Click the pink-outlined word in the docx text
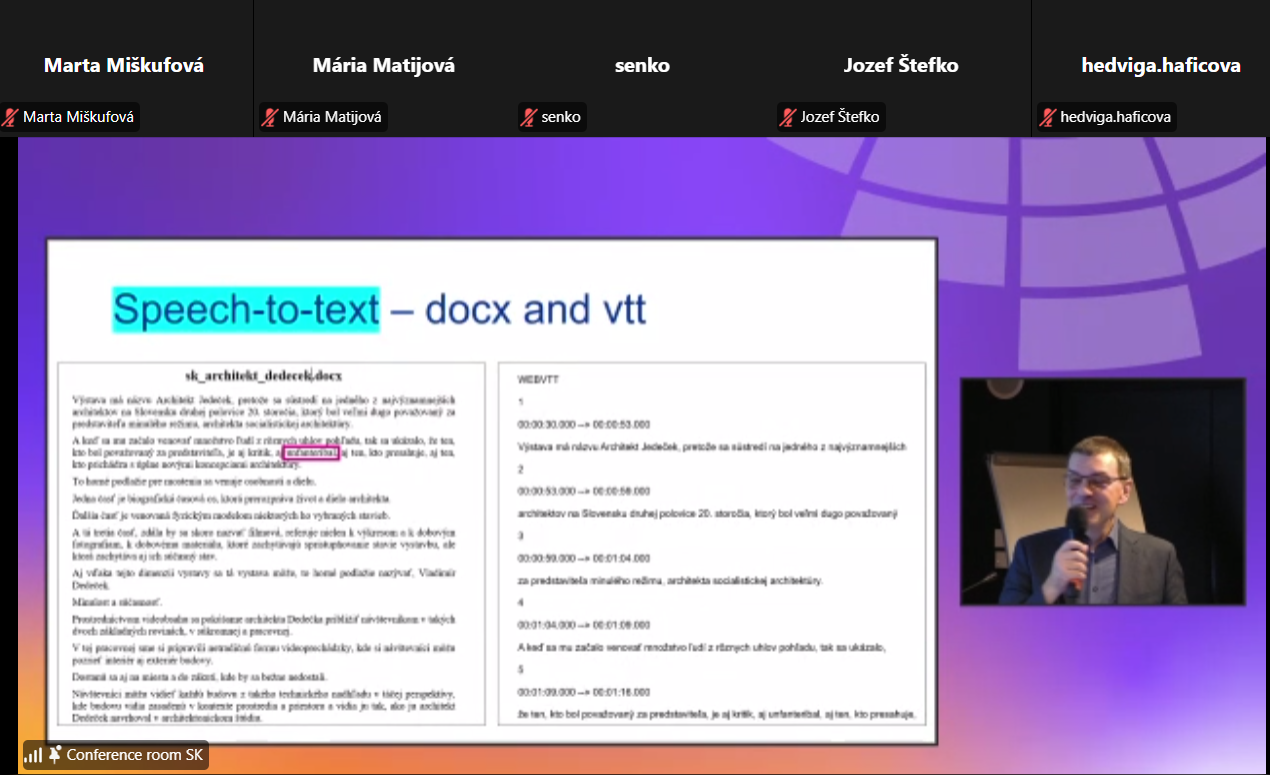The image size is (1270, 775). click(311, 454)
